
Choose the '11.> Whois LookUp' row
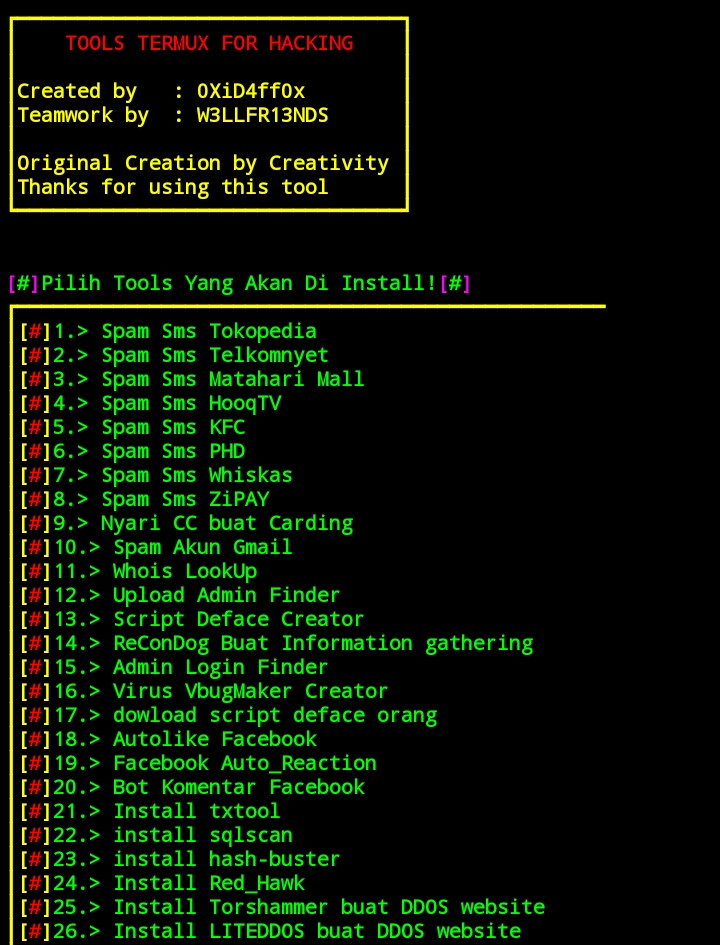click(x=139, y=571)
